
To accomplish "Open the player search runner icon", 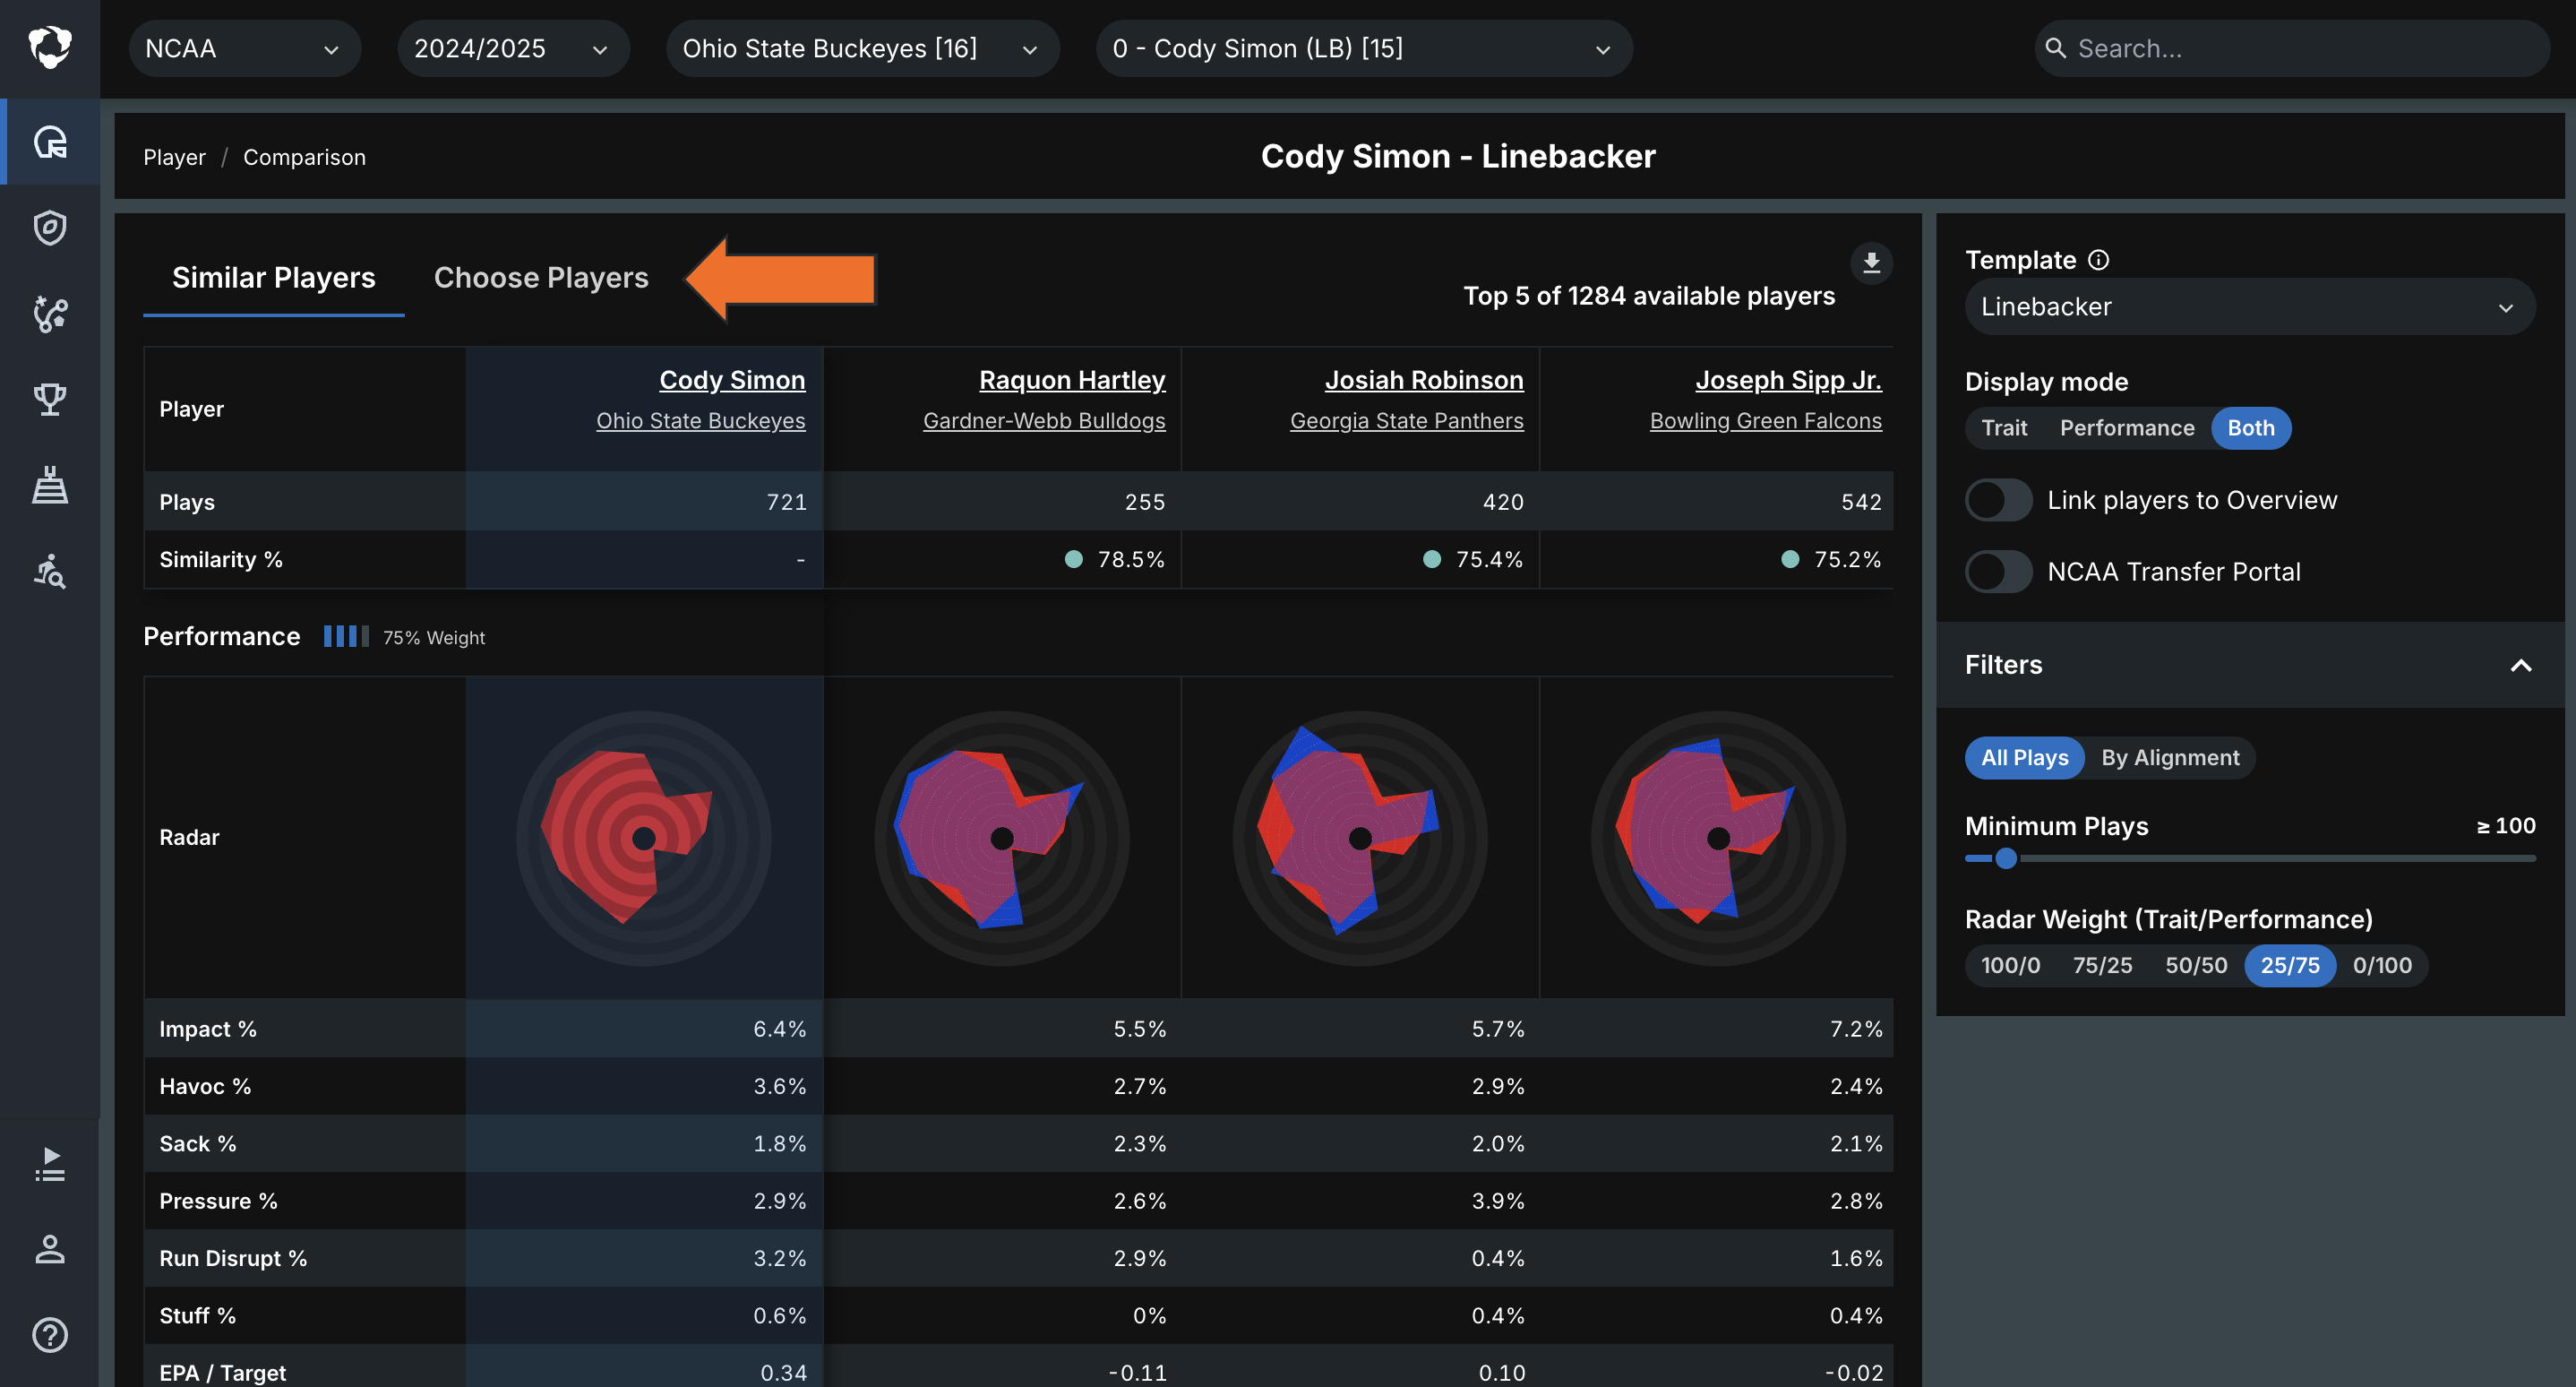I will (x=50, y=571).
